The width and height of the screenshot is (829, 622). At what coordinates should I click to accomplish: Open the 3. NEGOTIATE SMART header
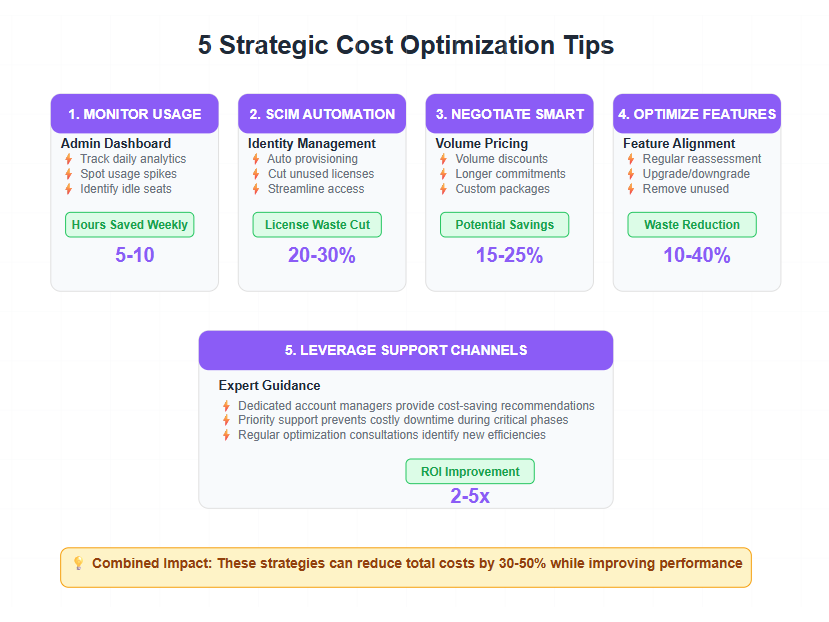click(x=510, y=114)
